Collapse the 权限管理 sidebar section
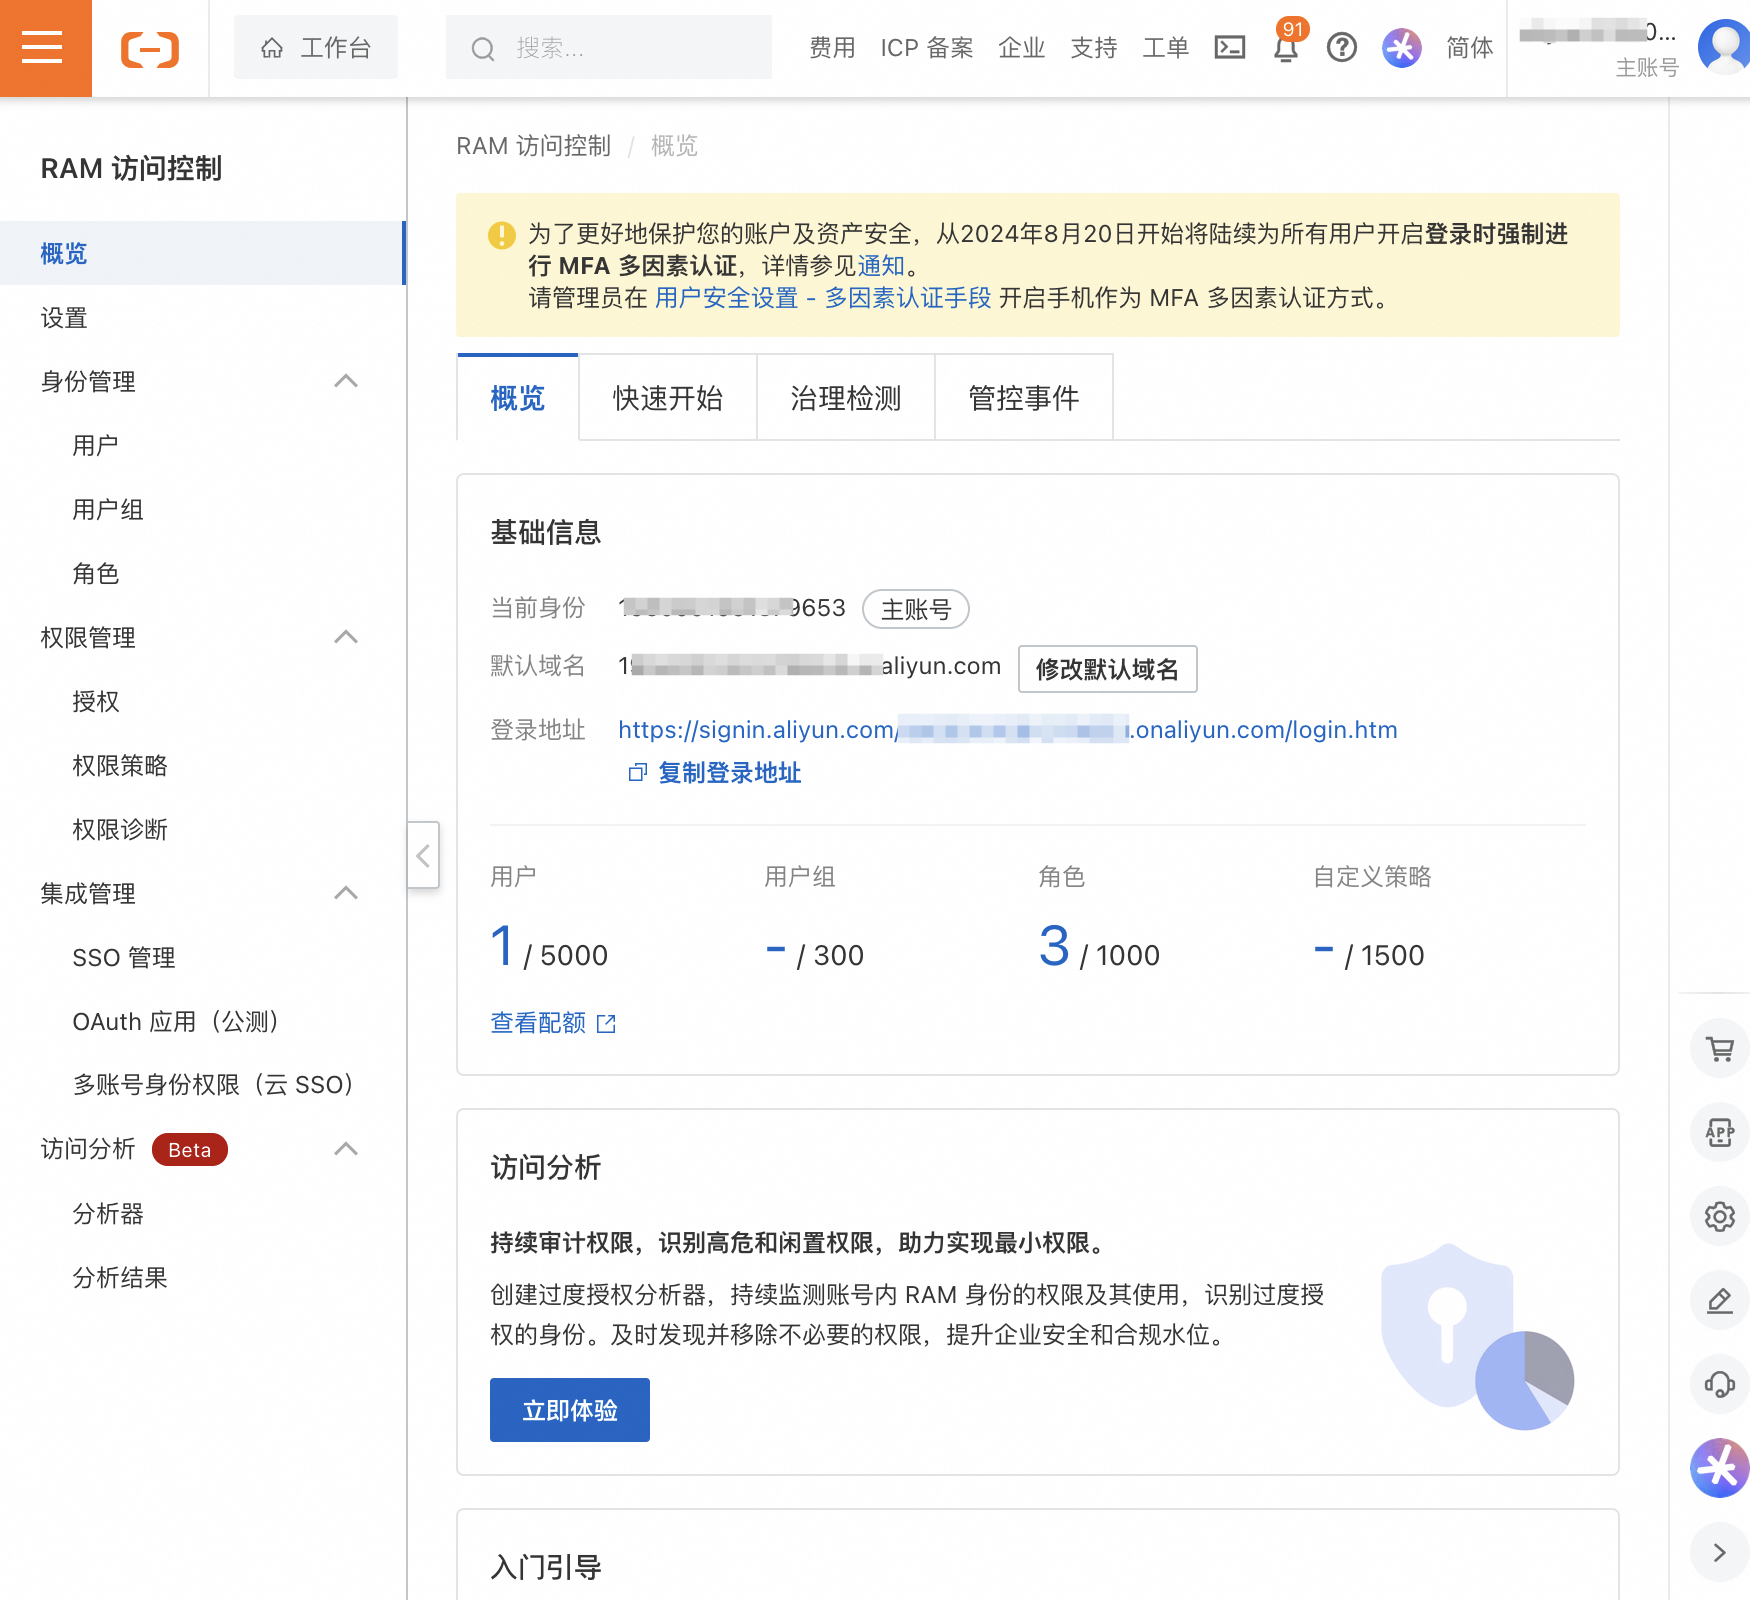Viewport: 1750px width, 1600px height. 346,637
